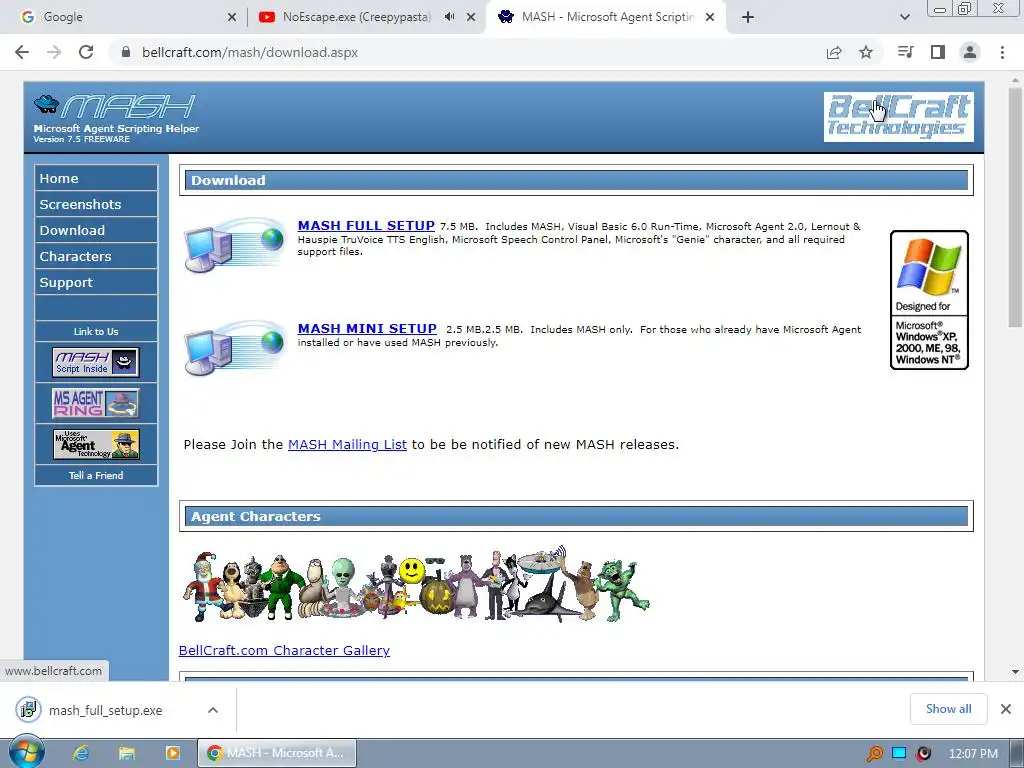Open a new tab with plus button
Image resolution: width=1024 pixels, height=768 pixels.
(x=748, y=17)
